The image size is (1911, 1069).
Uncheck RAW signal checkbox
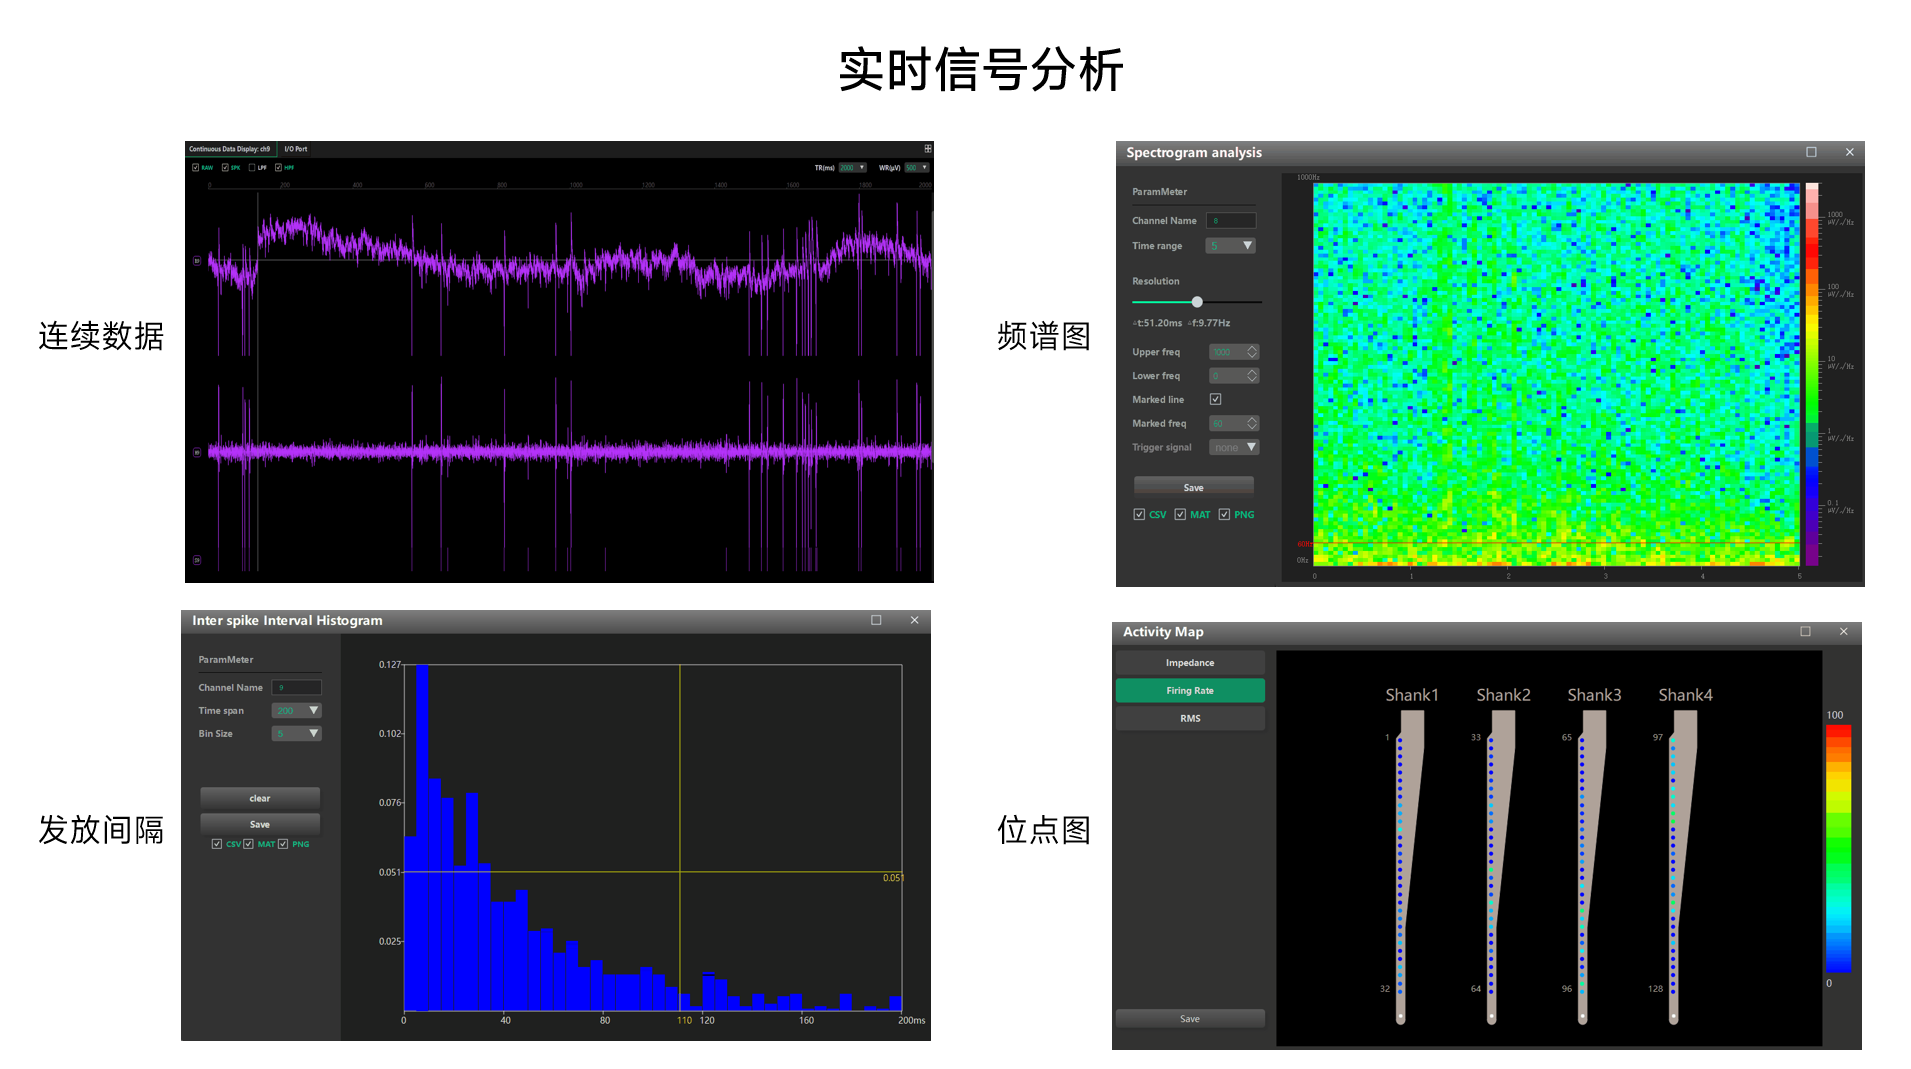tap(196, 168)
